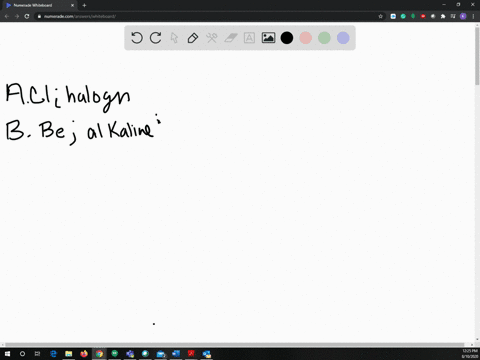Open the white-blue extension icon
This screenshot has height=360, width=480.
(393, 16)
